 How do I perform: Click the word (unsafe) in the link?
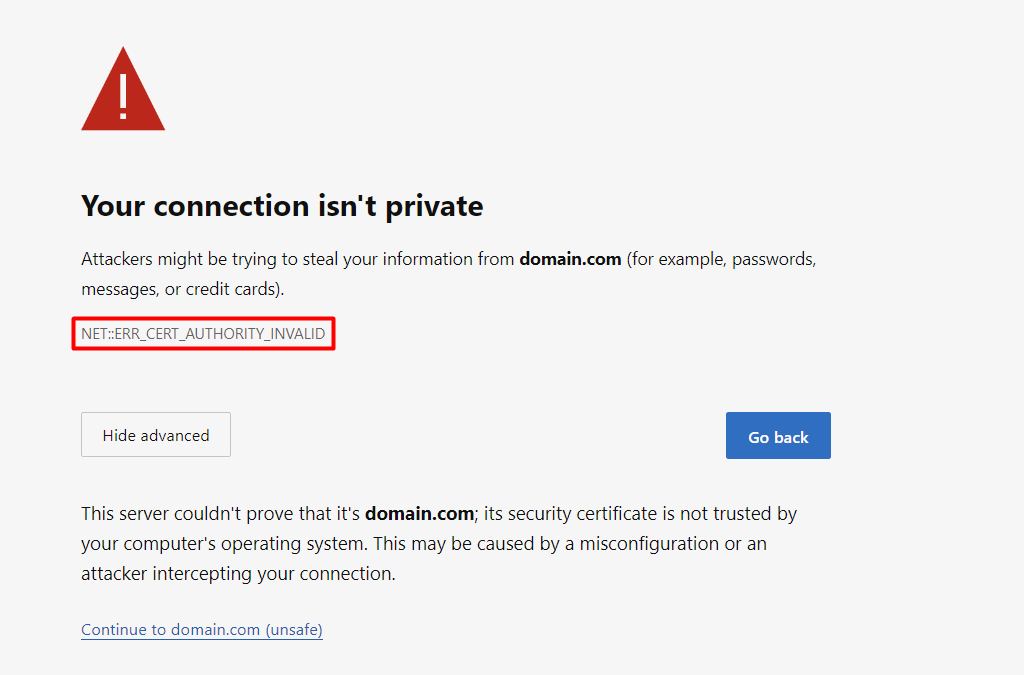[x=293, y=629]
